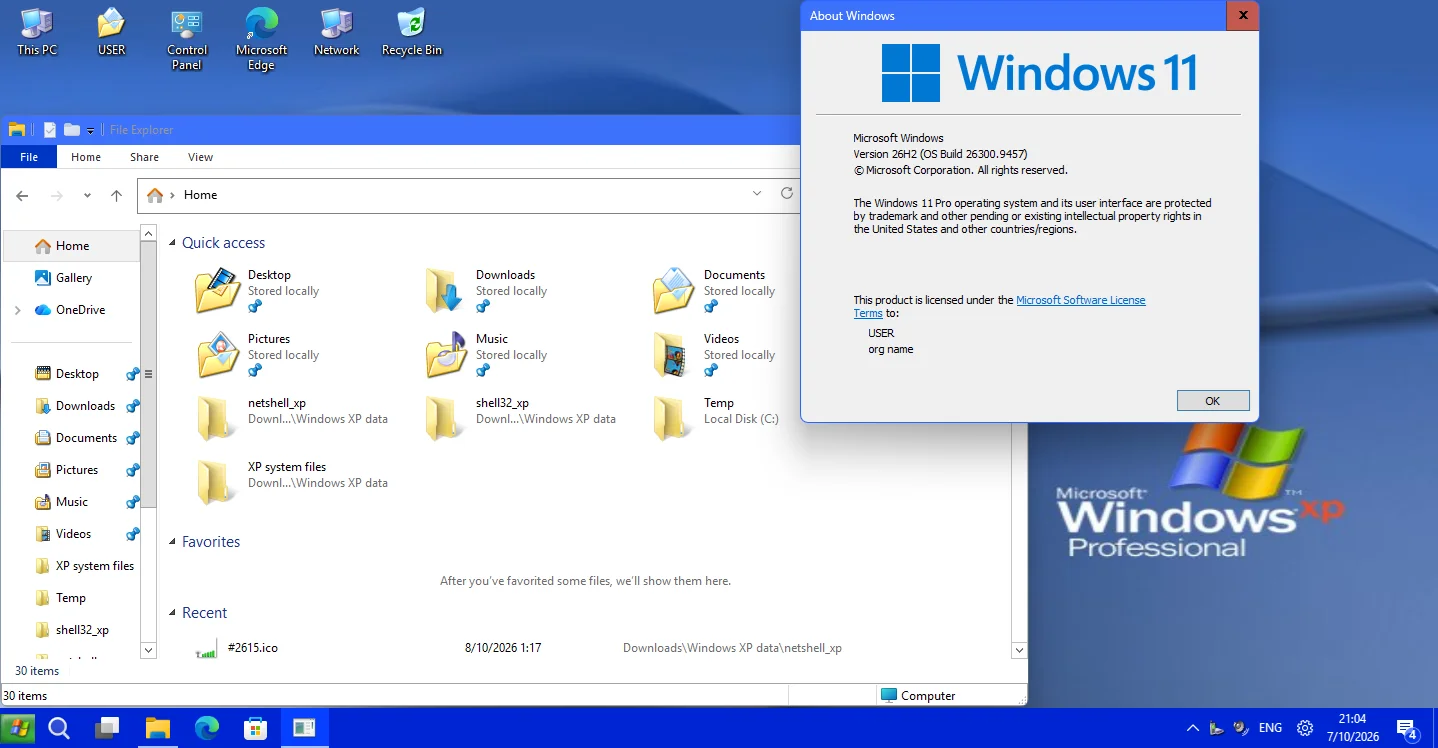The height and width of the screenshot is (748, 1438).
Task: Select the shell32_xp folder tile
Action: [x=519, y=418]
